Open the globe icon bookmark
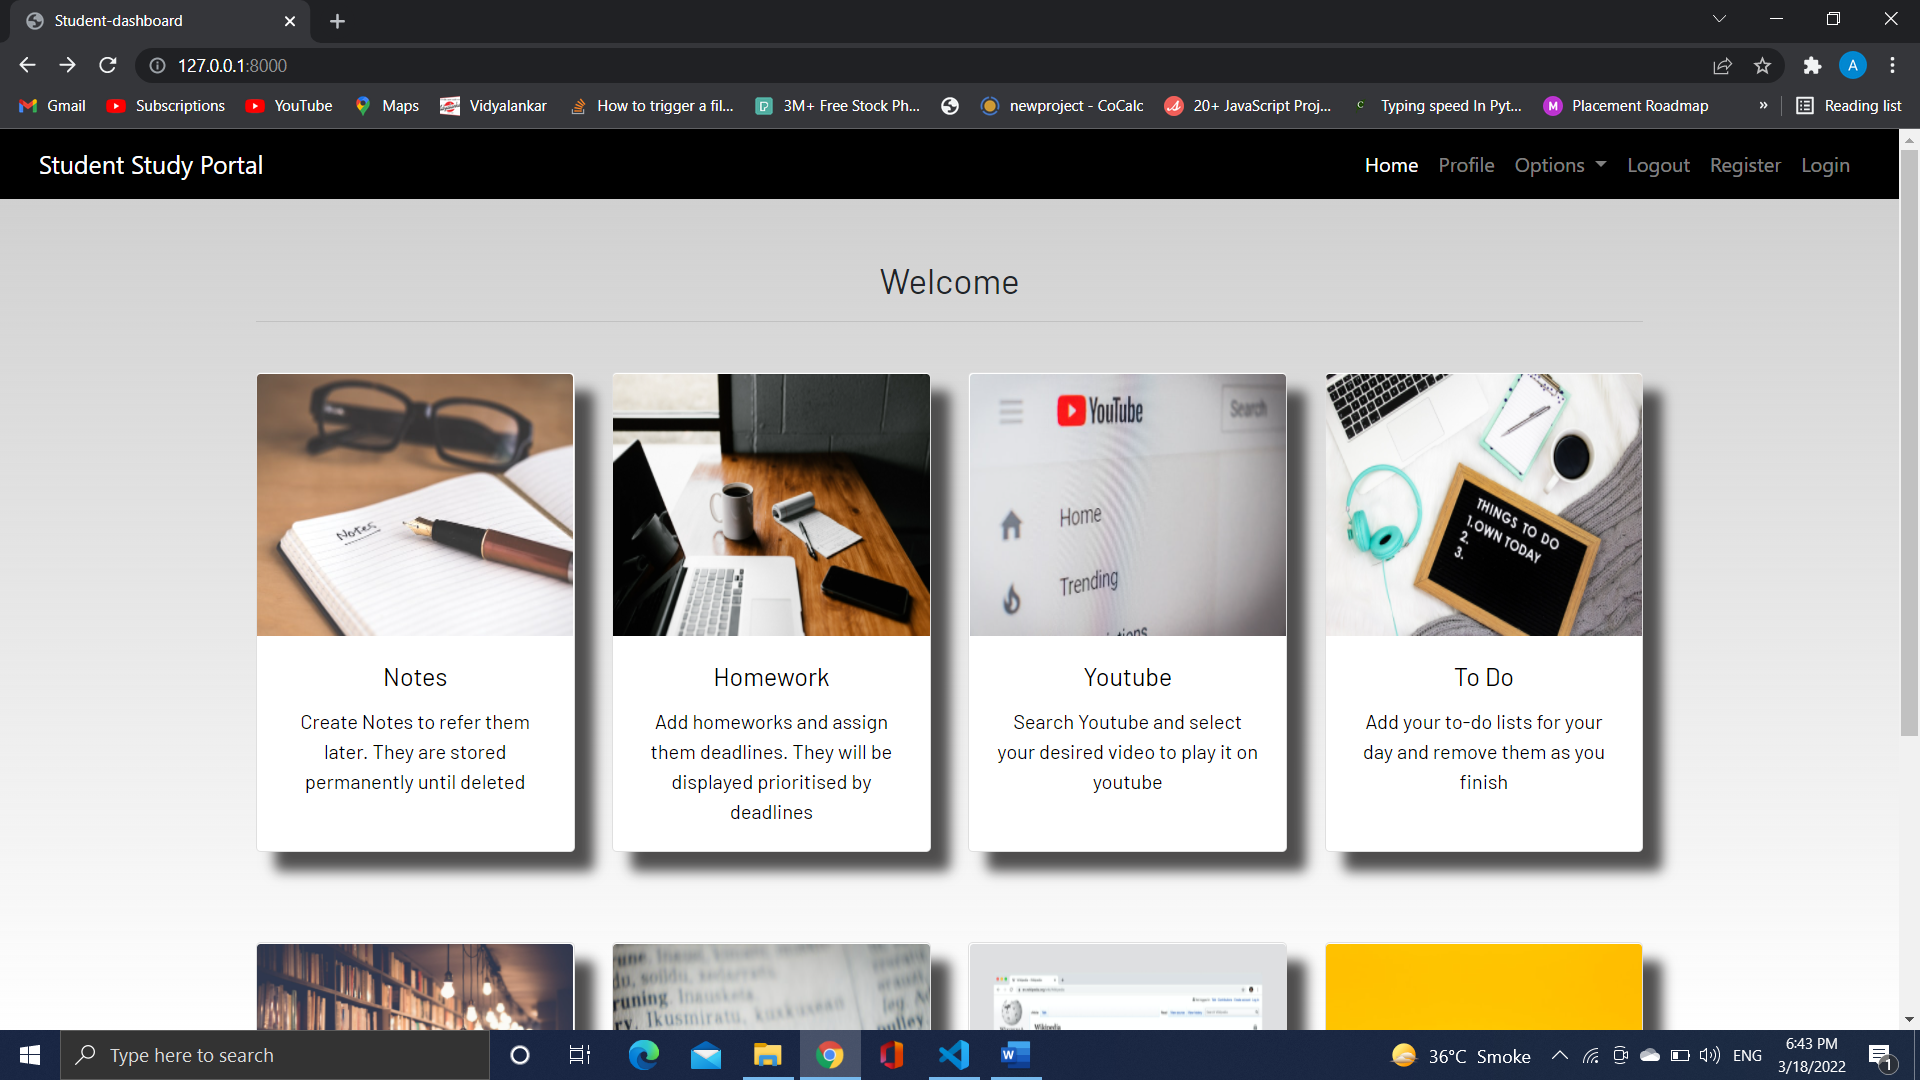The image size is (1920, 1080). click(x=950, y=106)
